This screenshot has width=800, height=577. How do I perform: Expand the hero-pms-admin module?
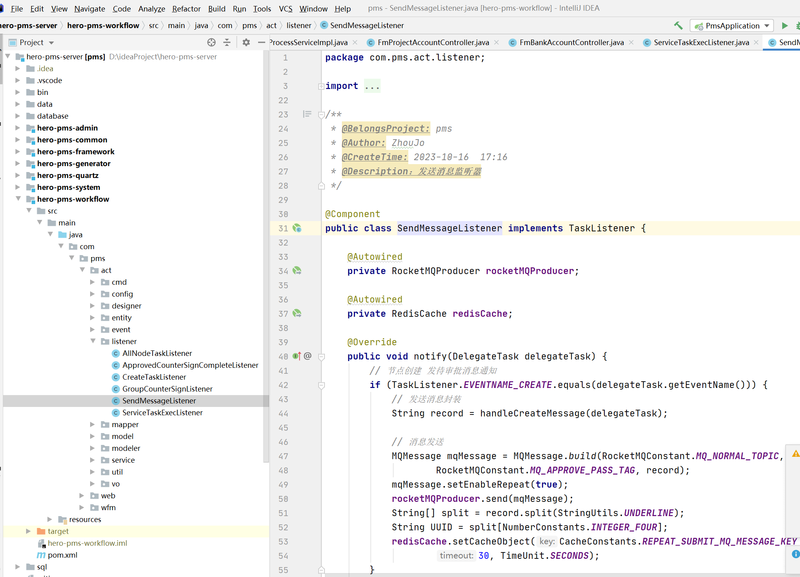pos(18,128)
